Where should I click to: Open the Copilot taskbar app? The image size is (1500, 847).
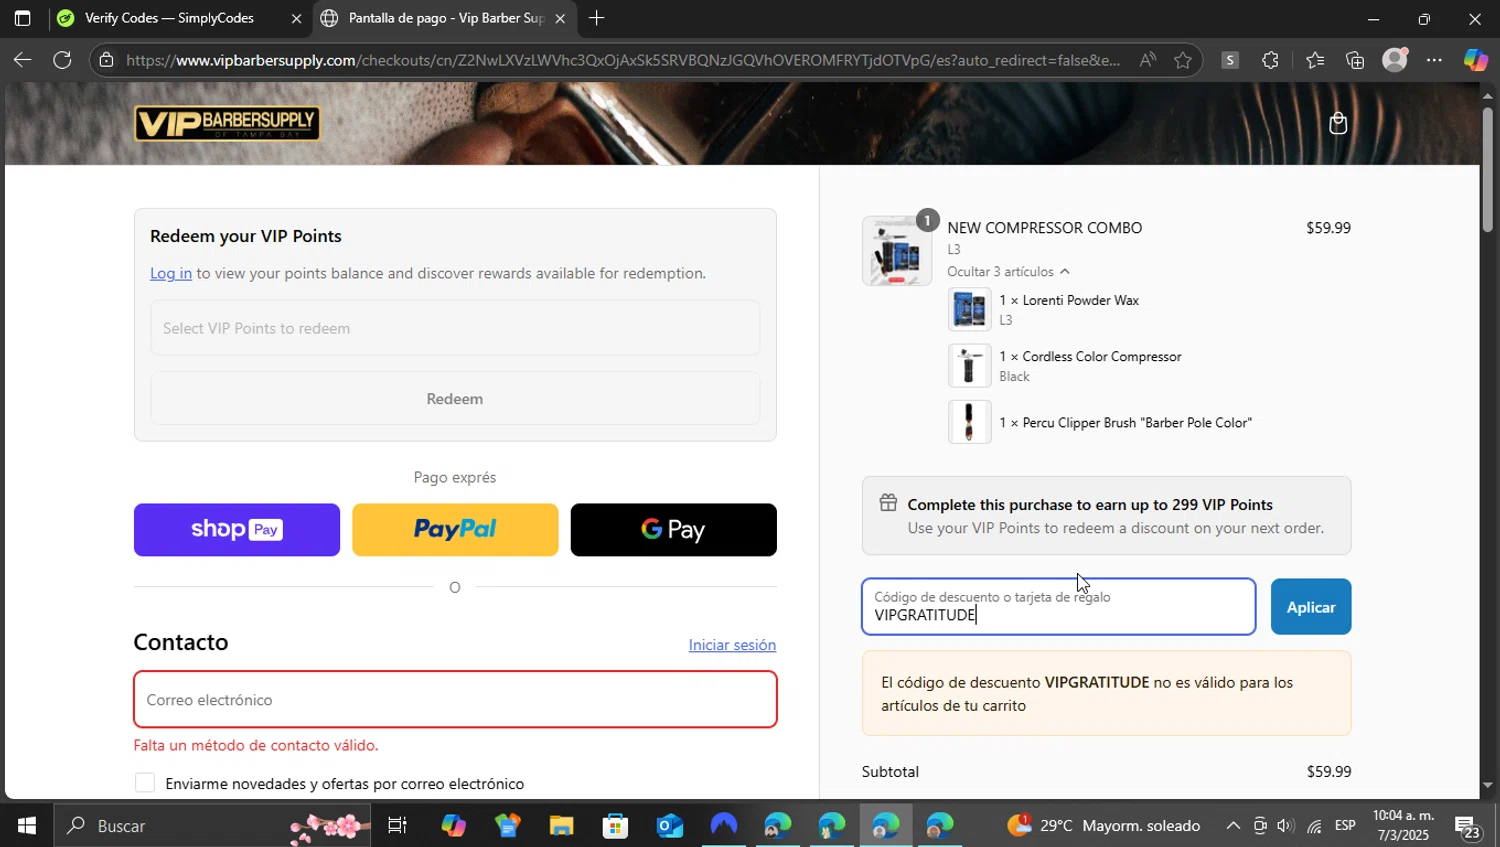(453, 826)
